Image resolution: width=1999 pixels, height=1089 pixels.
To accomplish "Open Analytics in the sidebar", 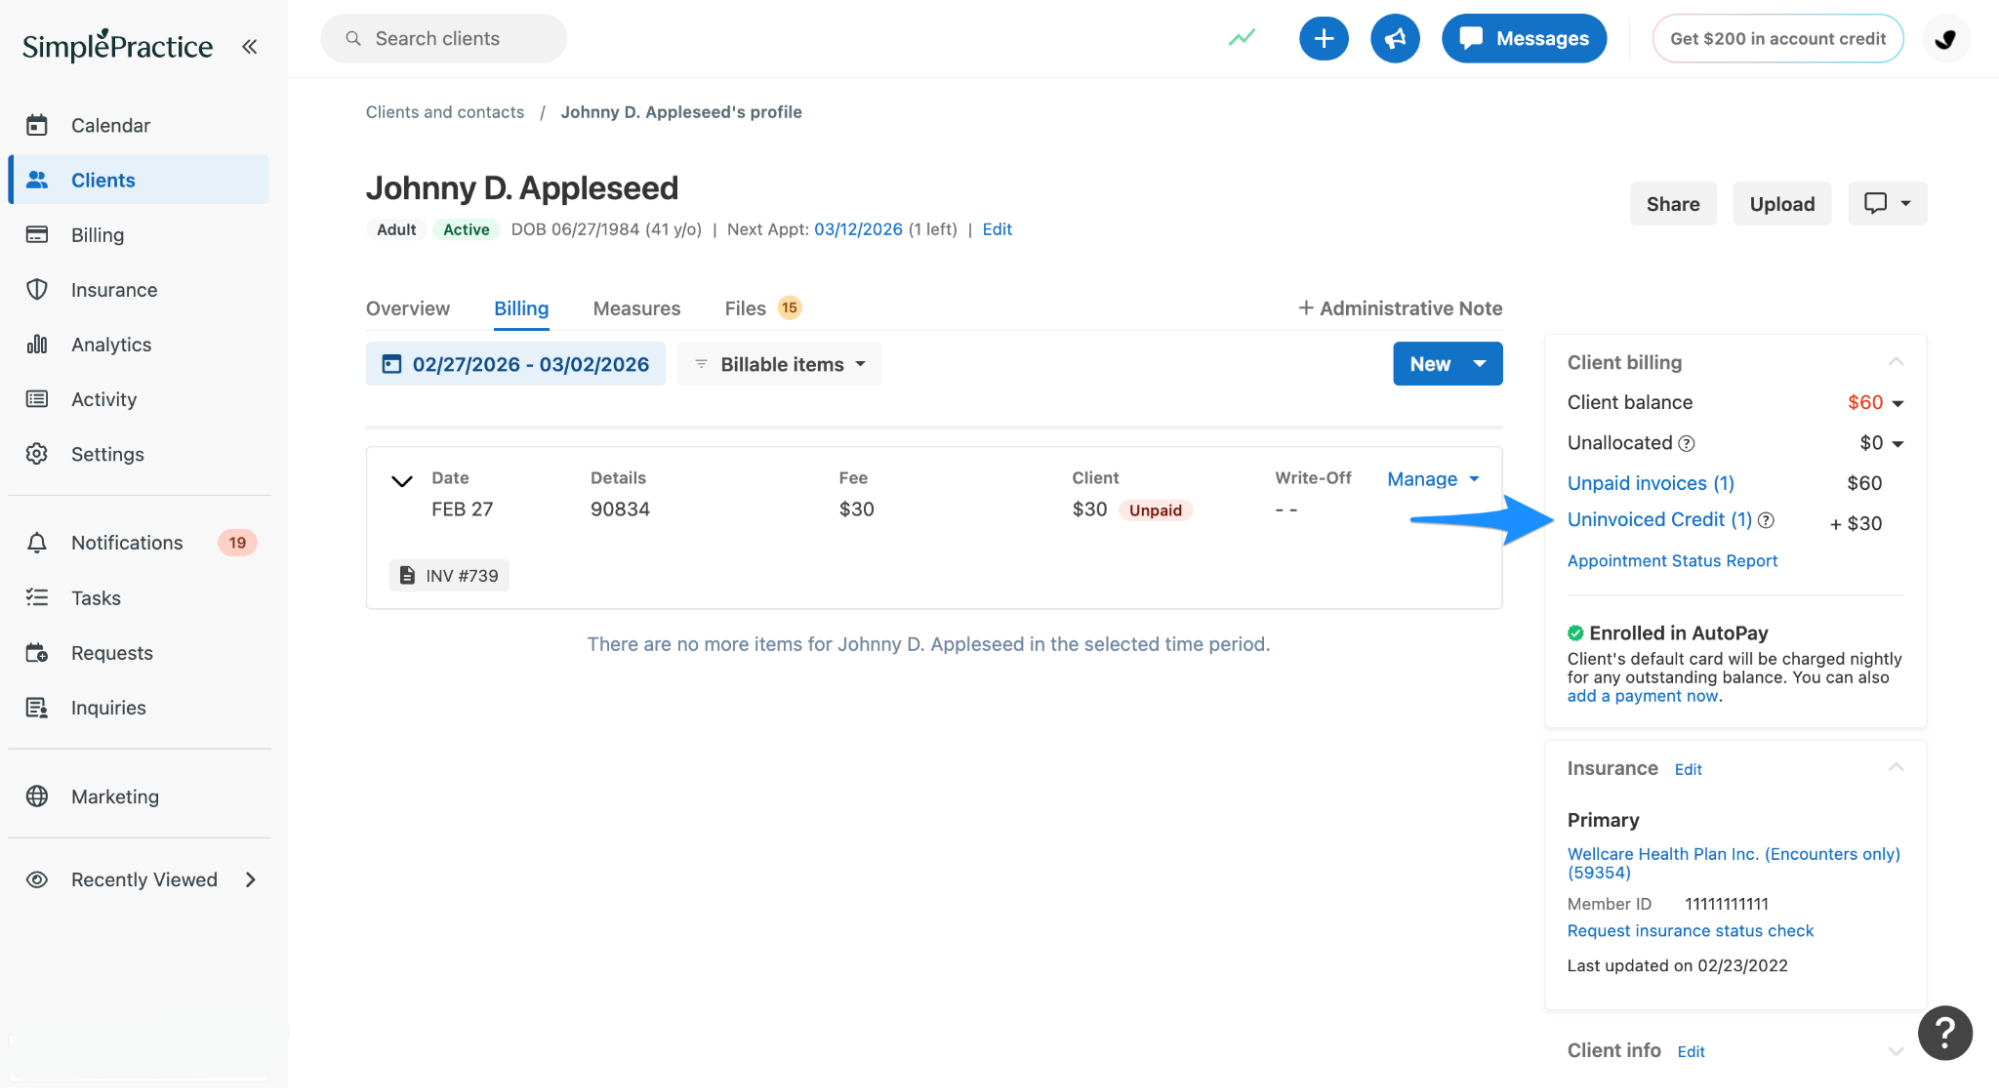I will [111, 345].
